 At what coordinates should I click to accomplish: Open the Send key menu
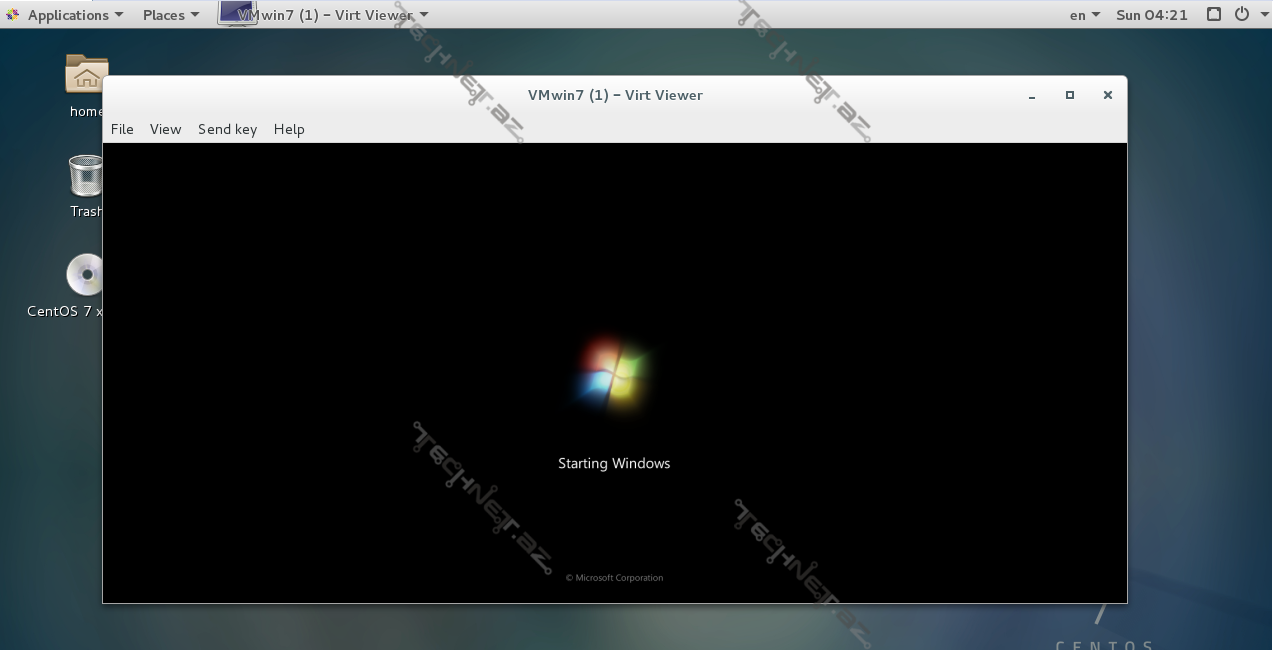(227, 129)
